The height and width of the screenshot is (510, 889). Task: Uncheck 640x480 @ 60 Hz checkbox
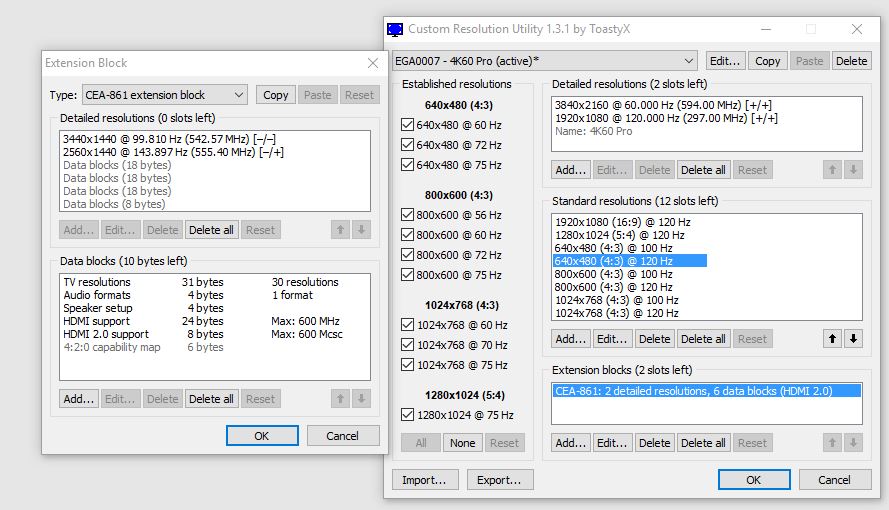(407, 125)
